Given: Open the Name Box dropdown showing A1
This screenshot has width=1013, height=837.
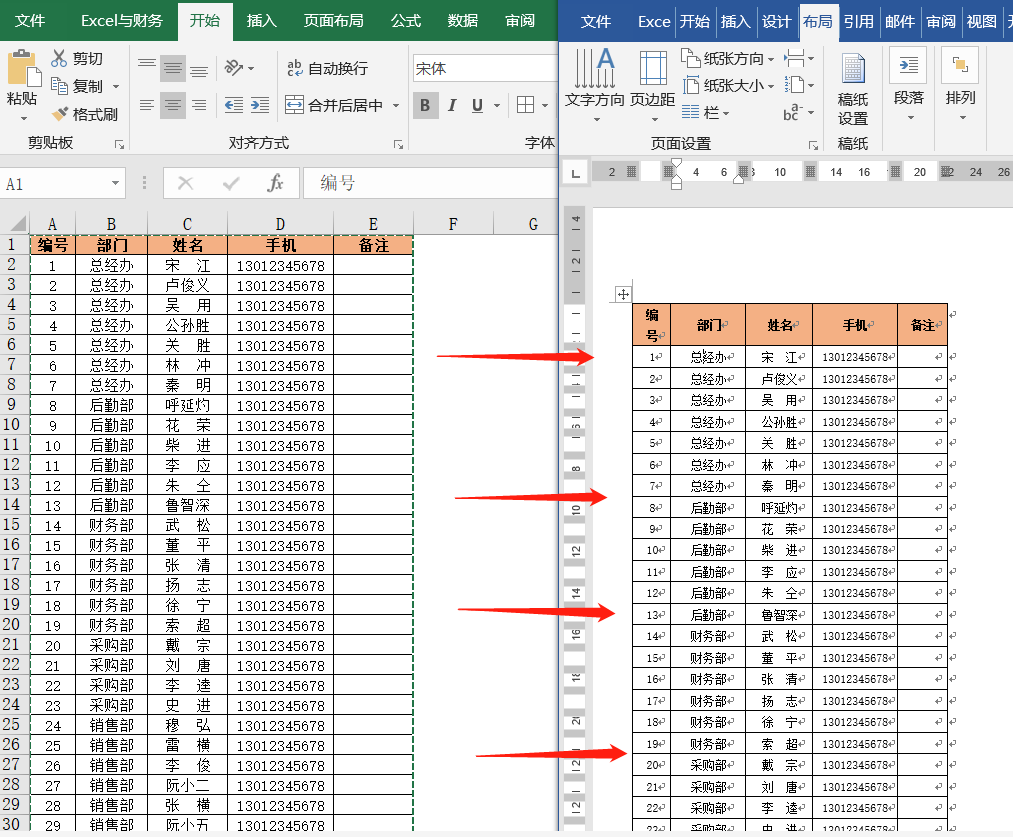Looking at the screenshot, I should pos(115,183).
